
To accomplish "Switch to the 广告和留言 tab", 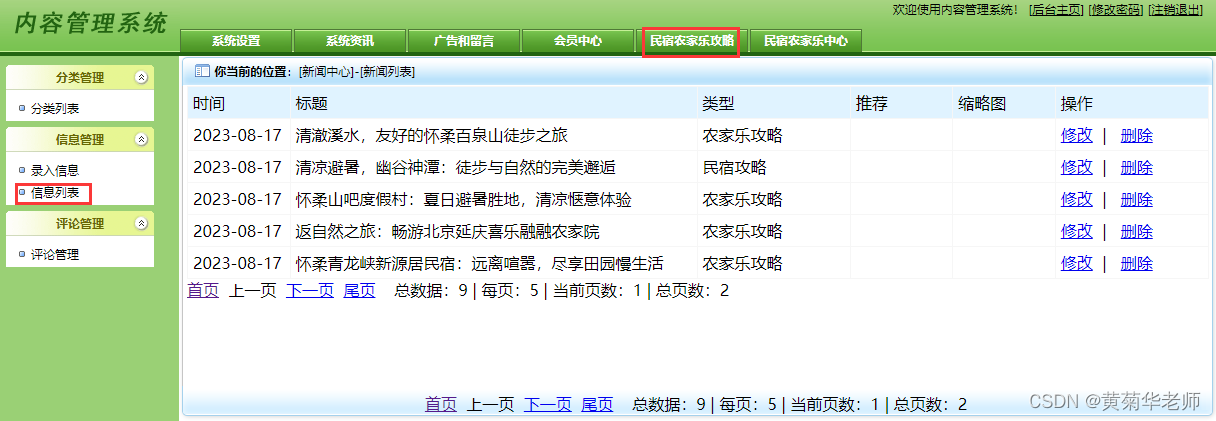I will (464, 41).
